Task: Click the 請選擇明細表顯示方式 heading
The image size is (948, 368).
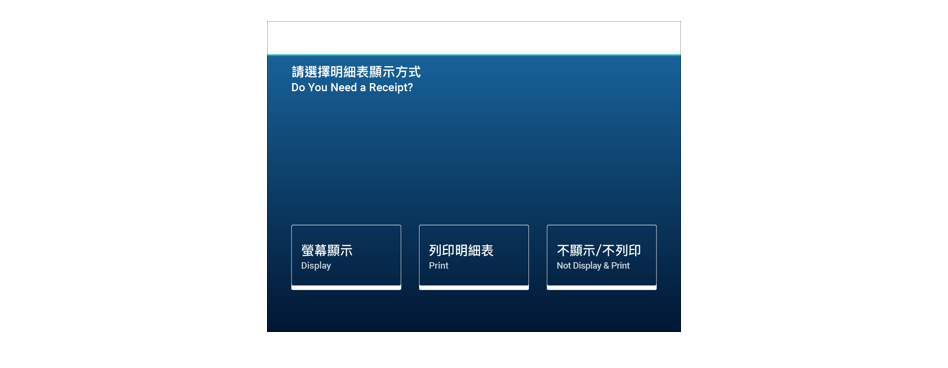Action: tap(356, 73)
